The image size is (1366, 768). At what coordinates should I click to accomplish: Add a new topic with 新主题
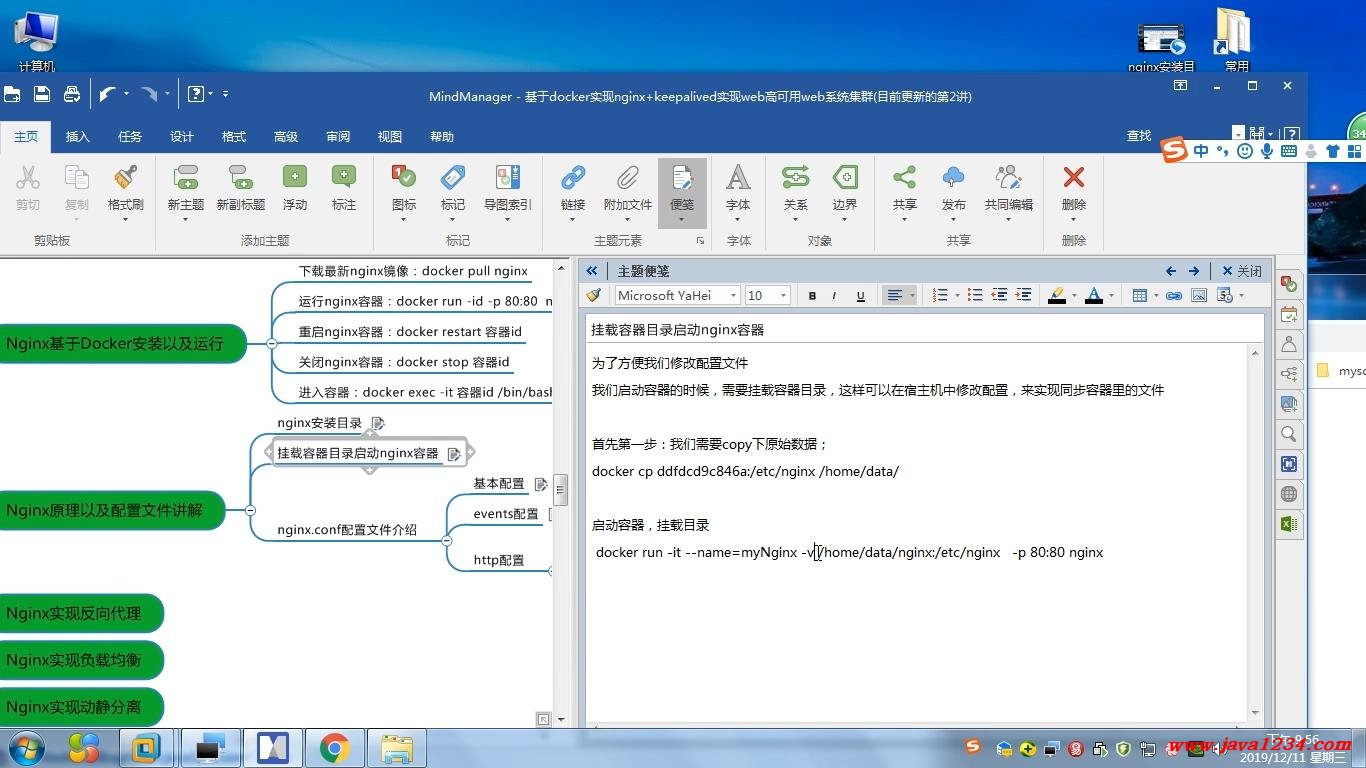pos(186,188)
